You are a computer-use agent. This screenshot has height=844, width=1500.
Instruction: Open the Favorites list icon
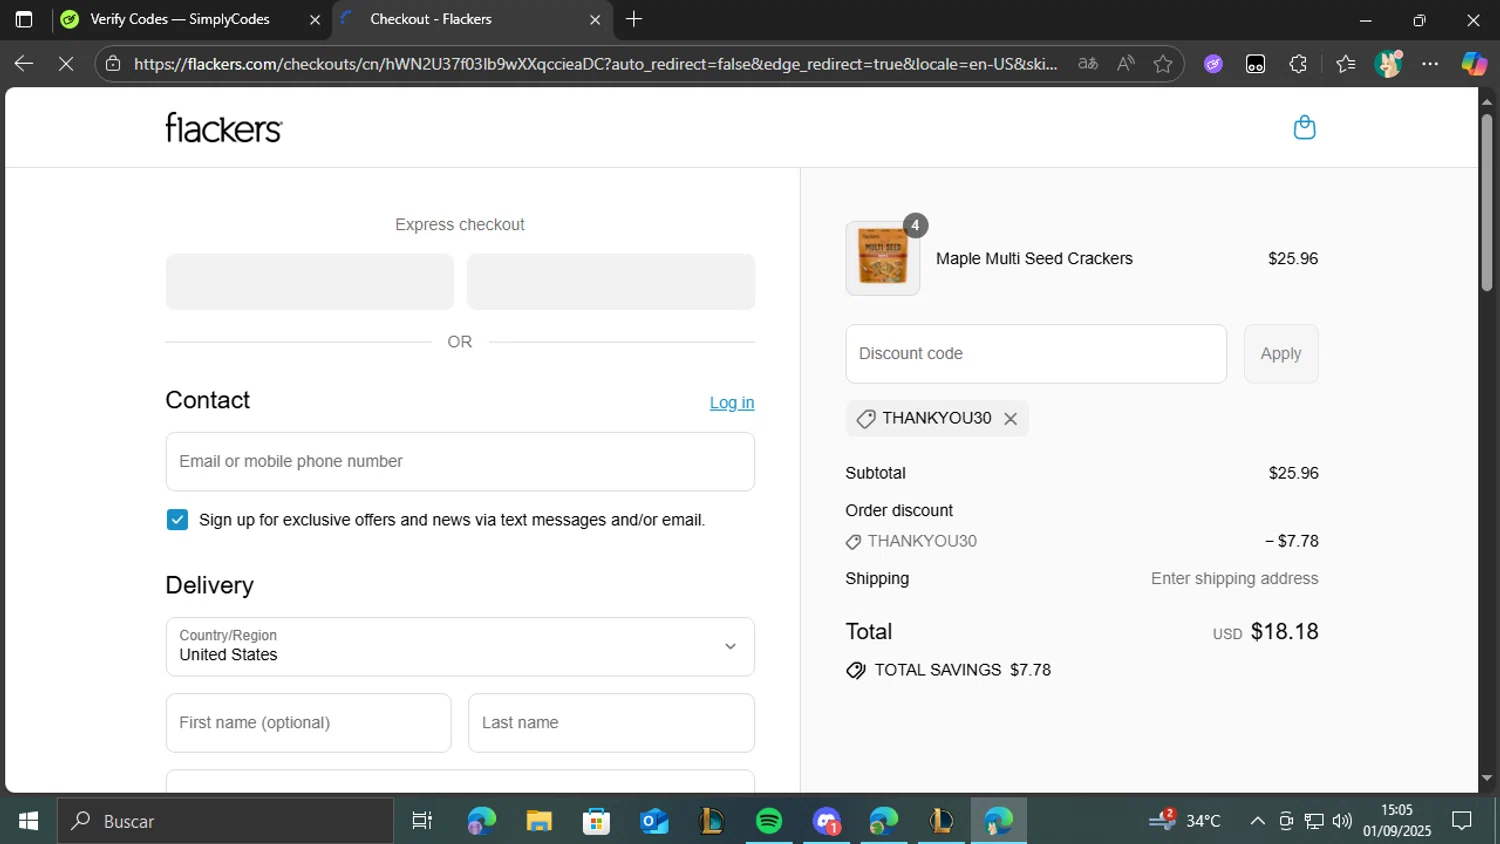coord(1346,64)
